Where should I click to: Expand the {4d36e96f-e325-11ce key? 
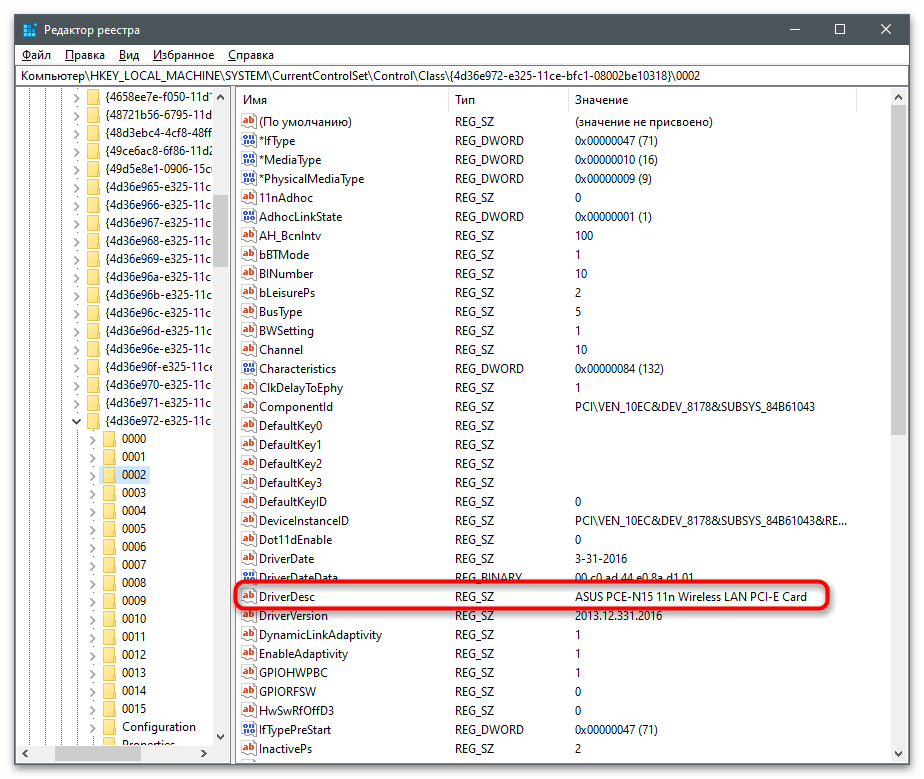[x=76, y=367]
